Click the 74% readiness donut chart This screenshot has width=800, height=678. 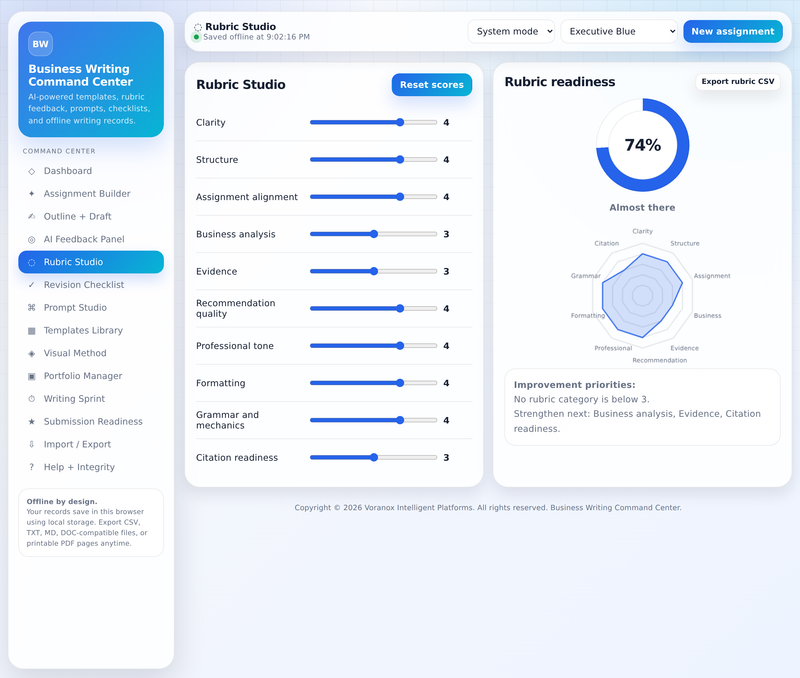642,145
